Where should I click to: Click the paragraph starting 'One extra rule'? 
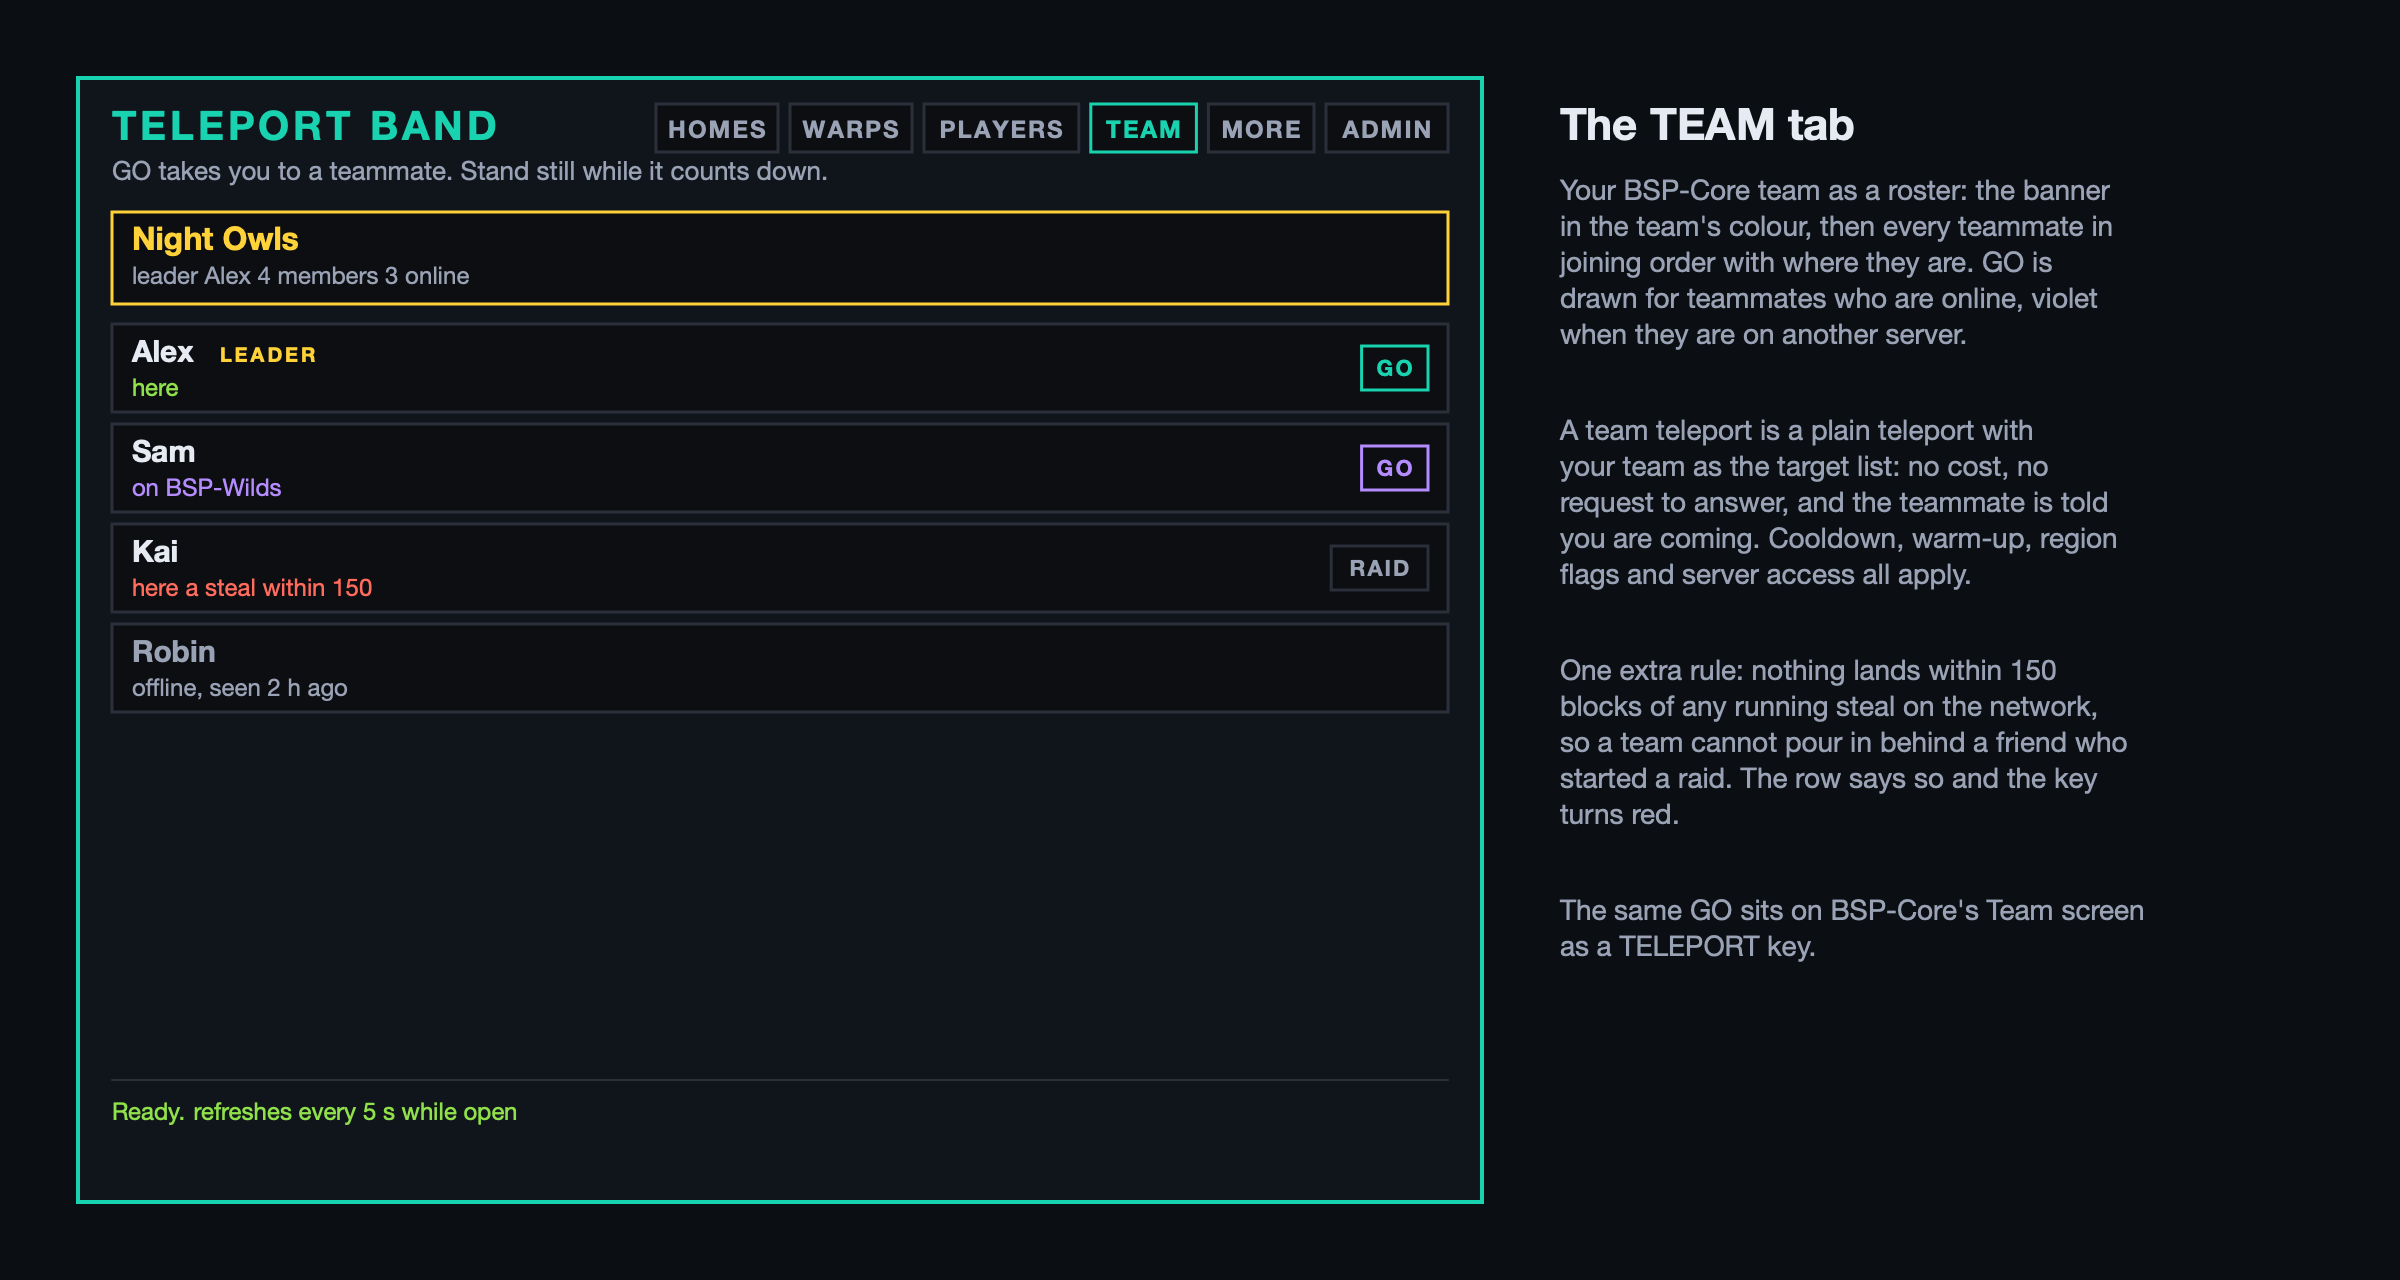pos(1843,742)
